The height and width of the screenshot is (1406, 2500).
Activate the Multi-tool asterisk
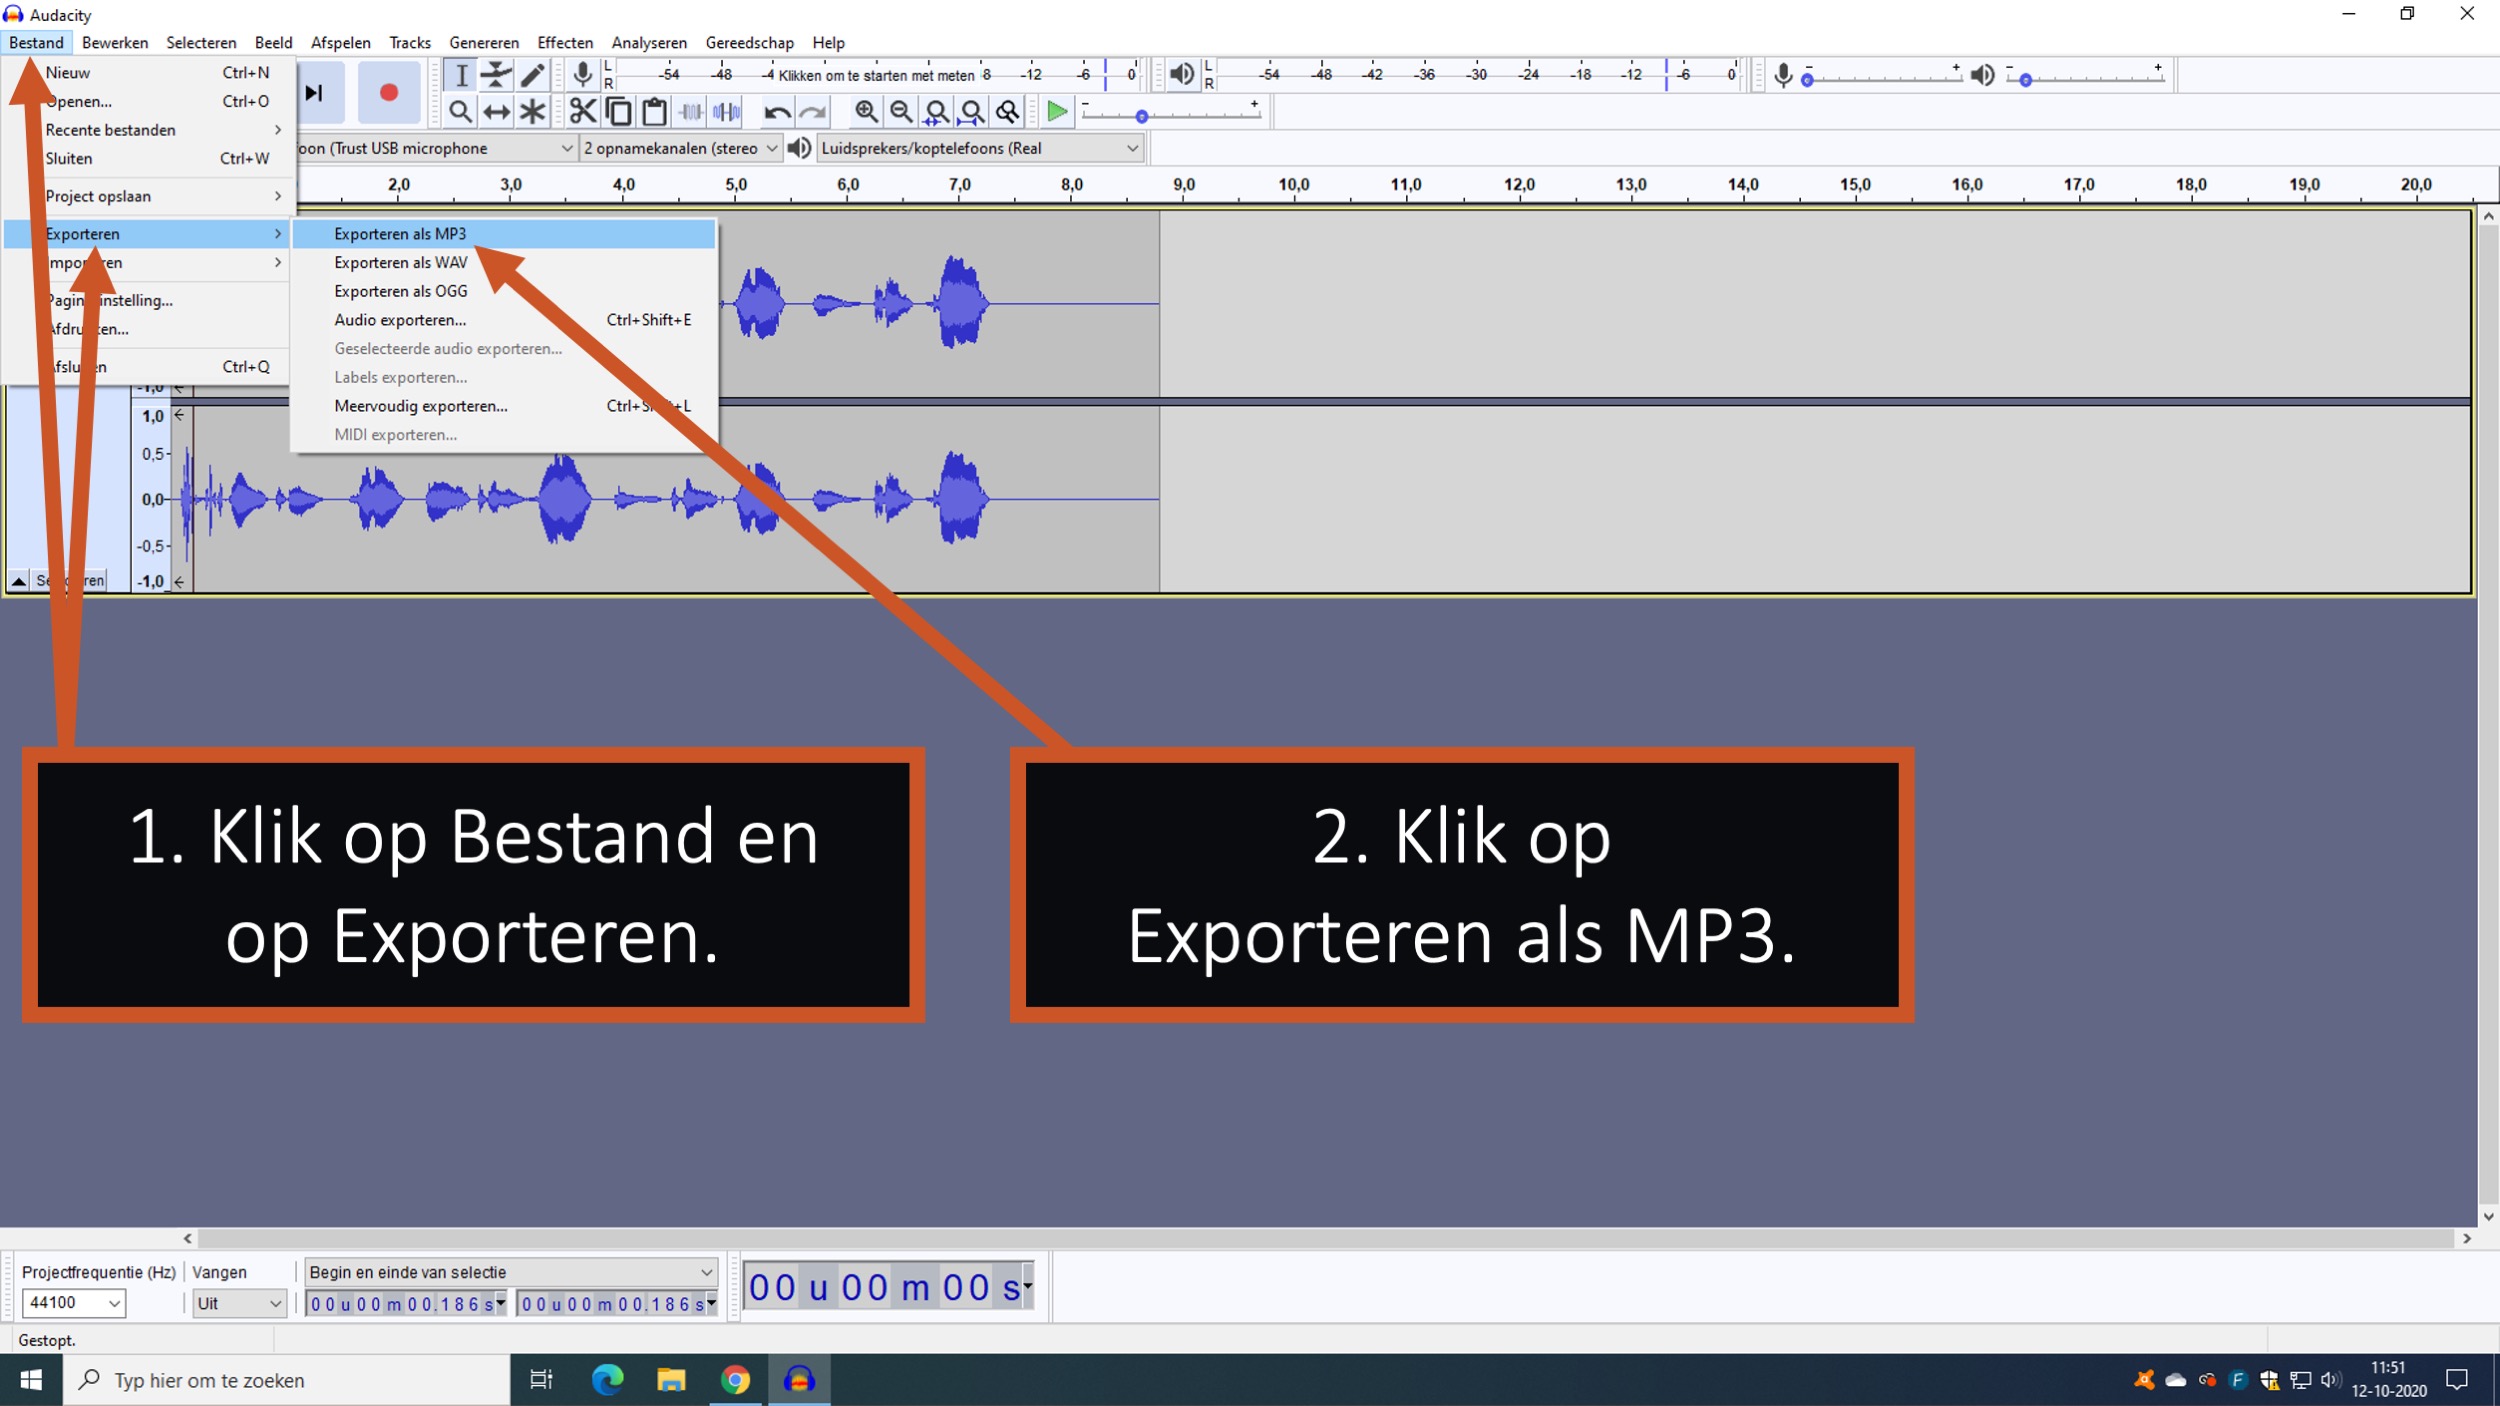(533, 112)
